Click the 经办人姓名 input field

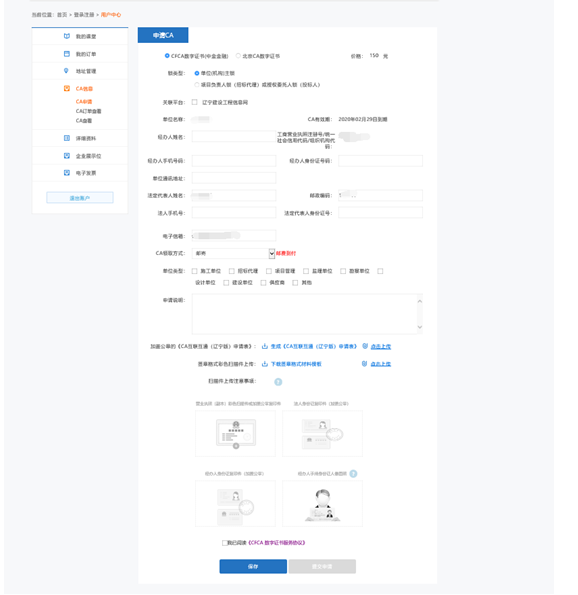point(234,137)
